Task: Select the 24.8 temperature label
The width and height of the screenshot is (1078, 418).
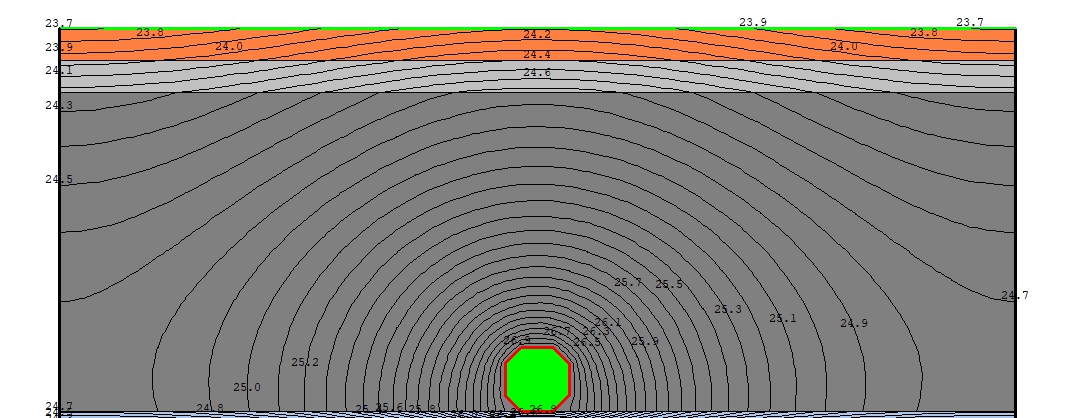Action: (210, 408)
